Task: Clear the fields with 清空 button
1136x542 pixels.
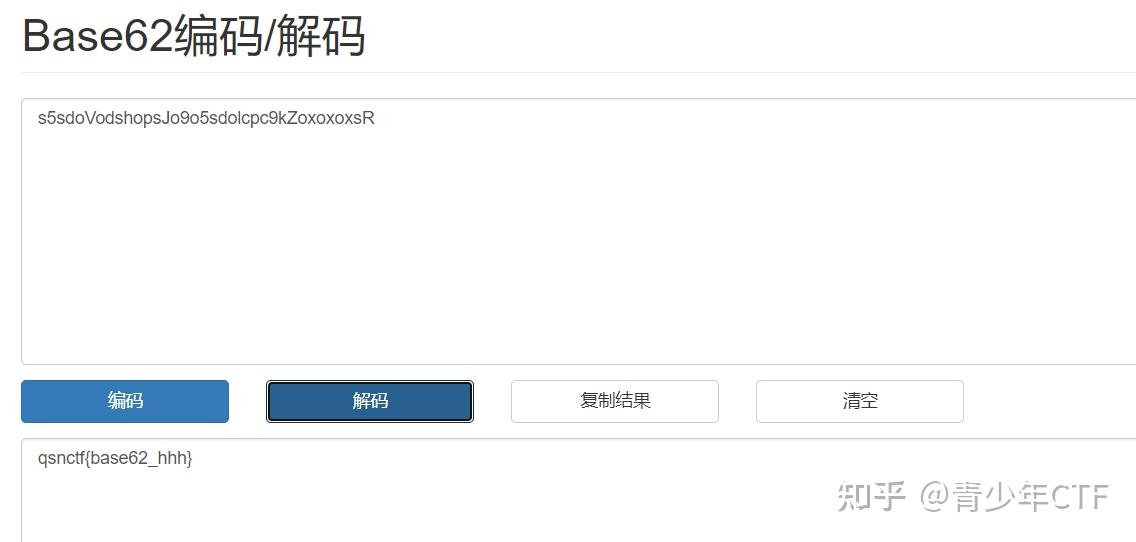Action: (859, 401)
